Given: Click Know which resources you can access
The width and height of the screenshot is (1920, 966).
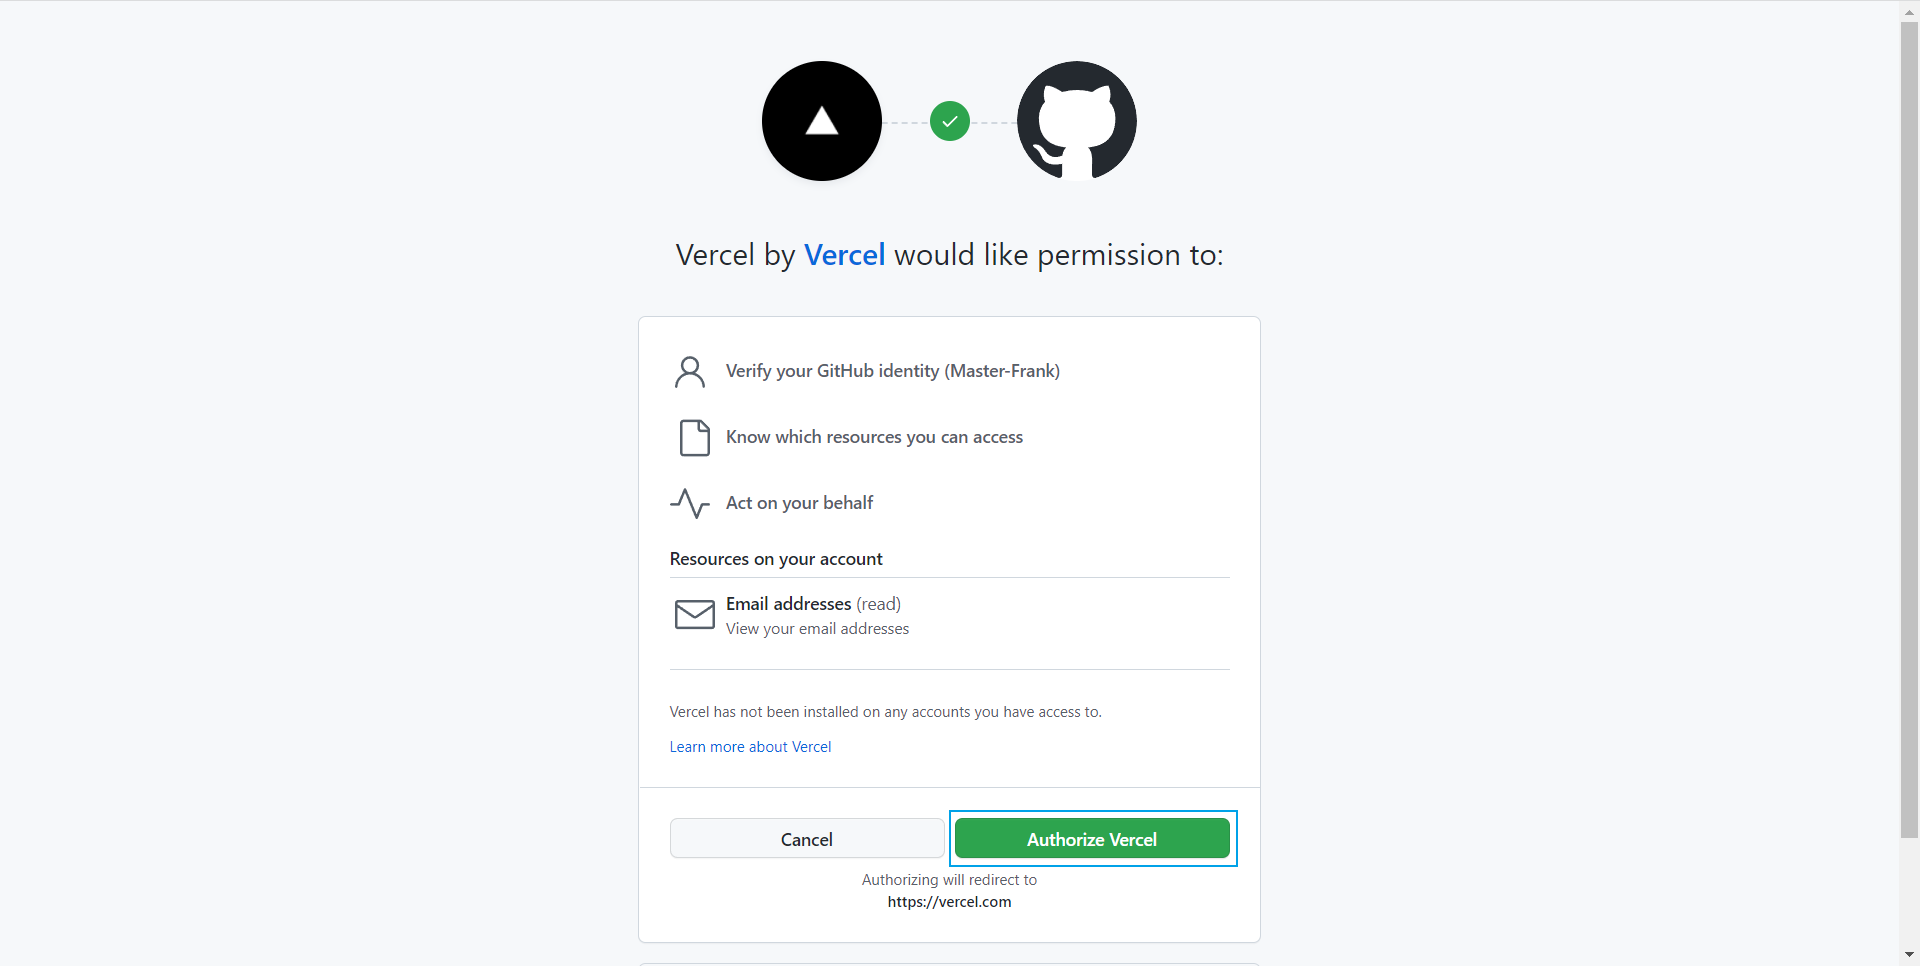Looking at the screenshot, I should [874, 437].
